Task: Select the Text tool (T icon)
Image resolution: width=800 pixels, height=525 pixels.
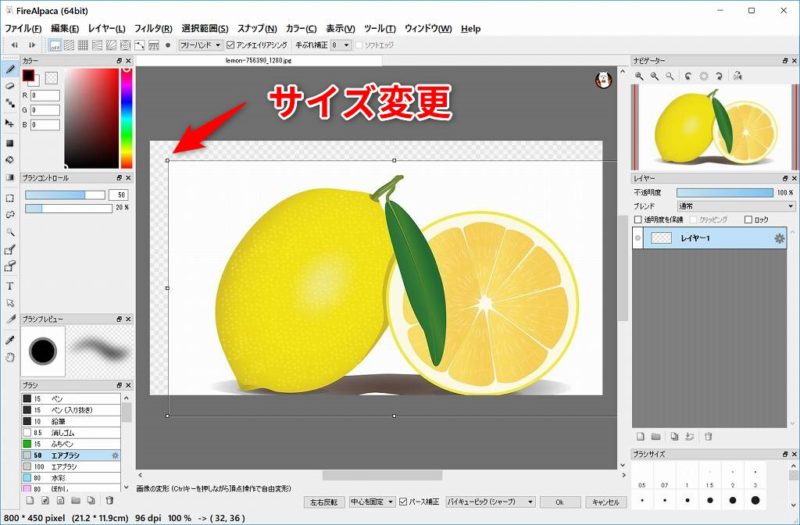Action: 10,285
